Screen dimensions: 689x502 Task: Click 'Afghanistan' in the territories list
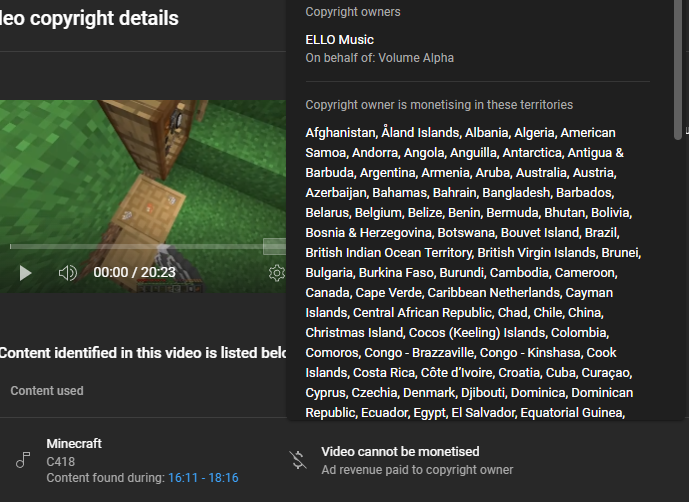click(341, 133)
